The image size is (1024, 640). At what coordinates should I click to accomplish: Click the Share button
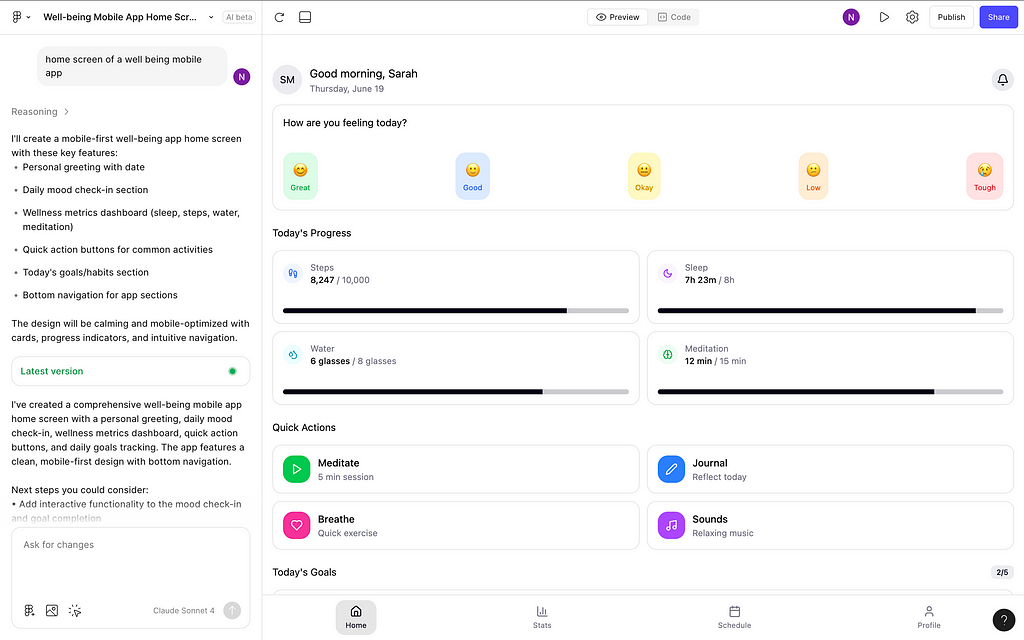click(999, 18)
